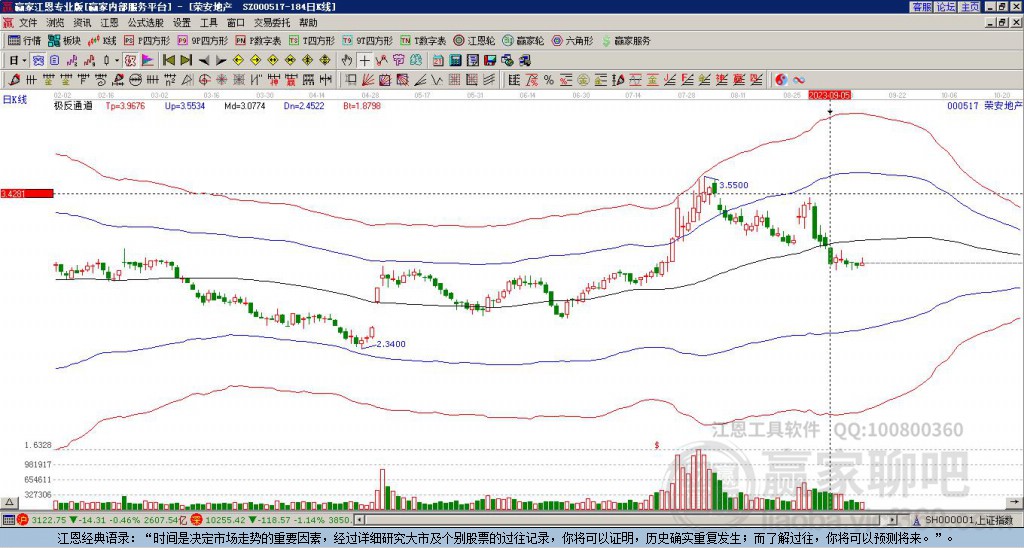Open the 江恩轮 (Gann wheel) tool
This screenshot has height=548, width=1024.
475,40
